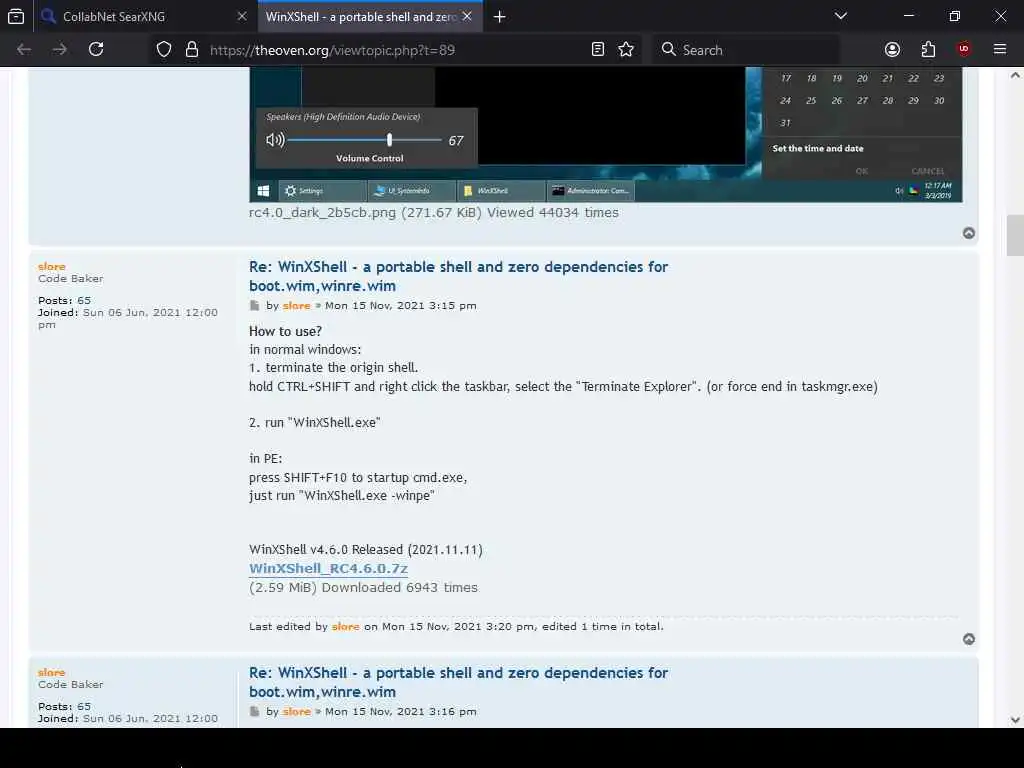Open a new browser tab
The width and height of the screenshot is (1024, 768).
tap(500, 17)
